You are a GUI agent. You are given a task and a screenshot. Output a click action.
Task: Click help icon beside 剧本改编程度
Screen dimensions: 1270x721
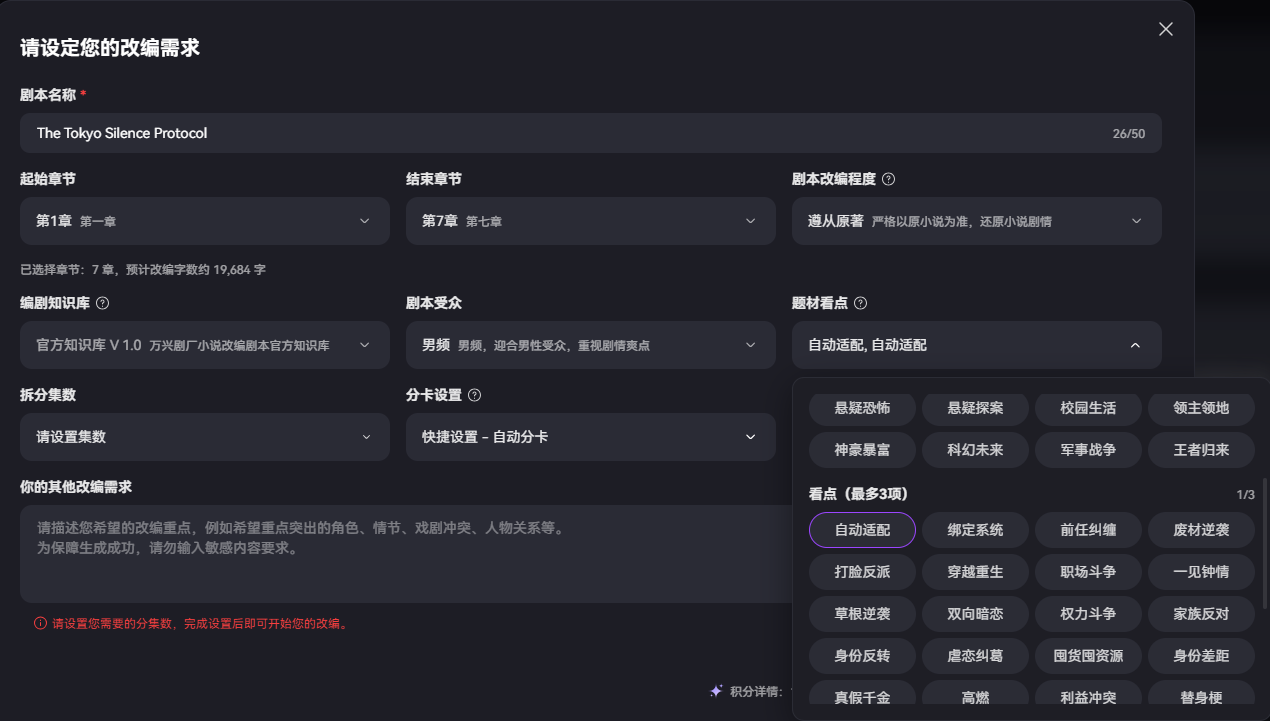pos(888,179)
